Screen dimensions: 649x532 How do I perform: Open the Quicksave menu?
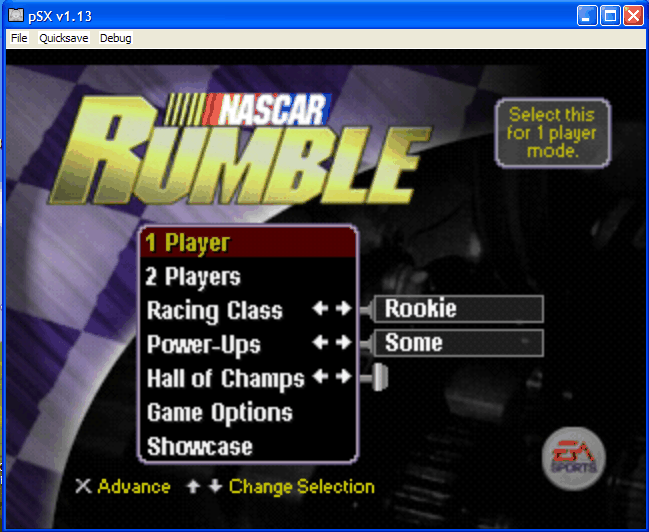(x=64, y=38)
